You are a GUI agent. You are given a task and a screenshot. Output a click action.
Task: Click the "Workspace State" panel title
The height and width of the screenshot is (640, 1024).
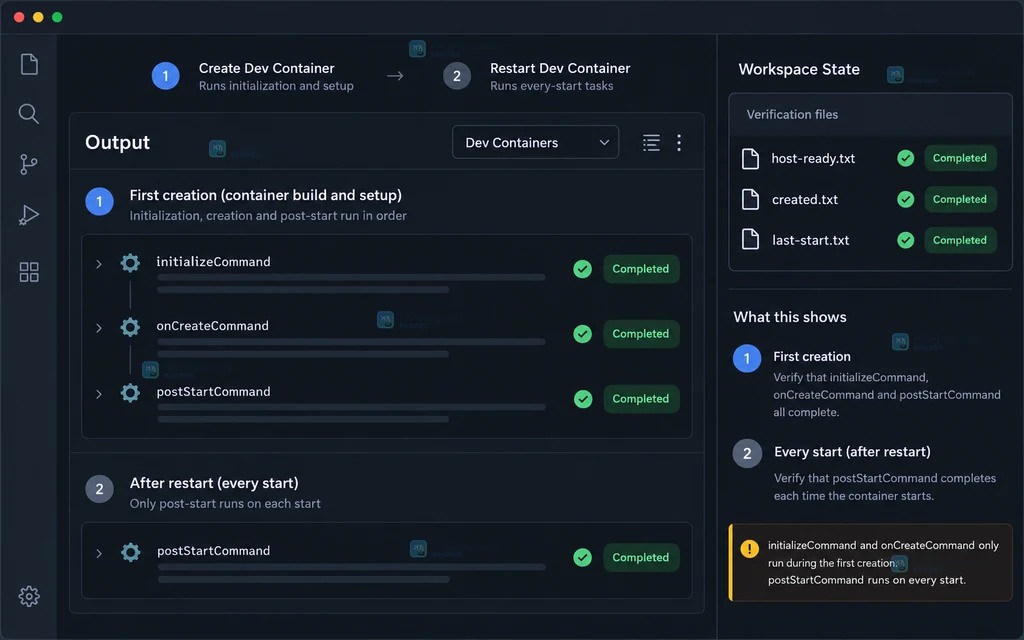pos(799,69)
